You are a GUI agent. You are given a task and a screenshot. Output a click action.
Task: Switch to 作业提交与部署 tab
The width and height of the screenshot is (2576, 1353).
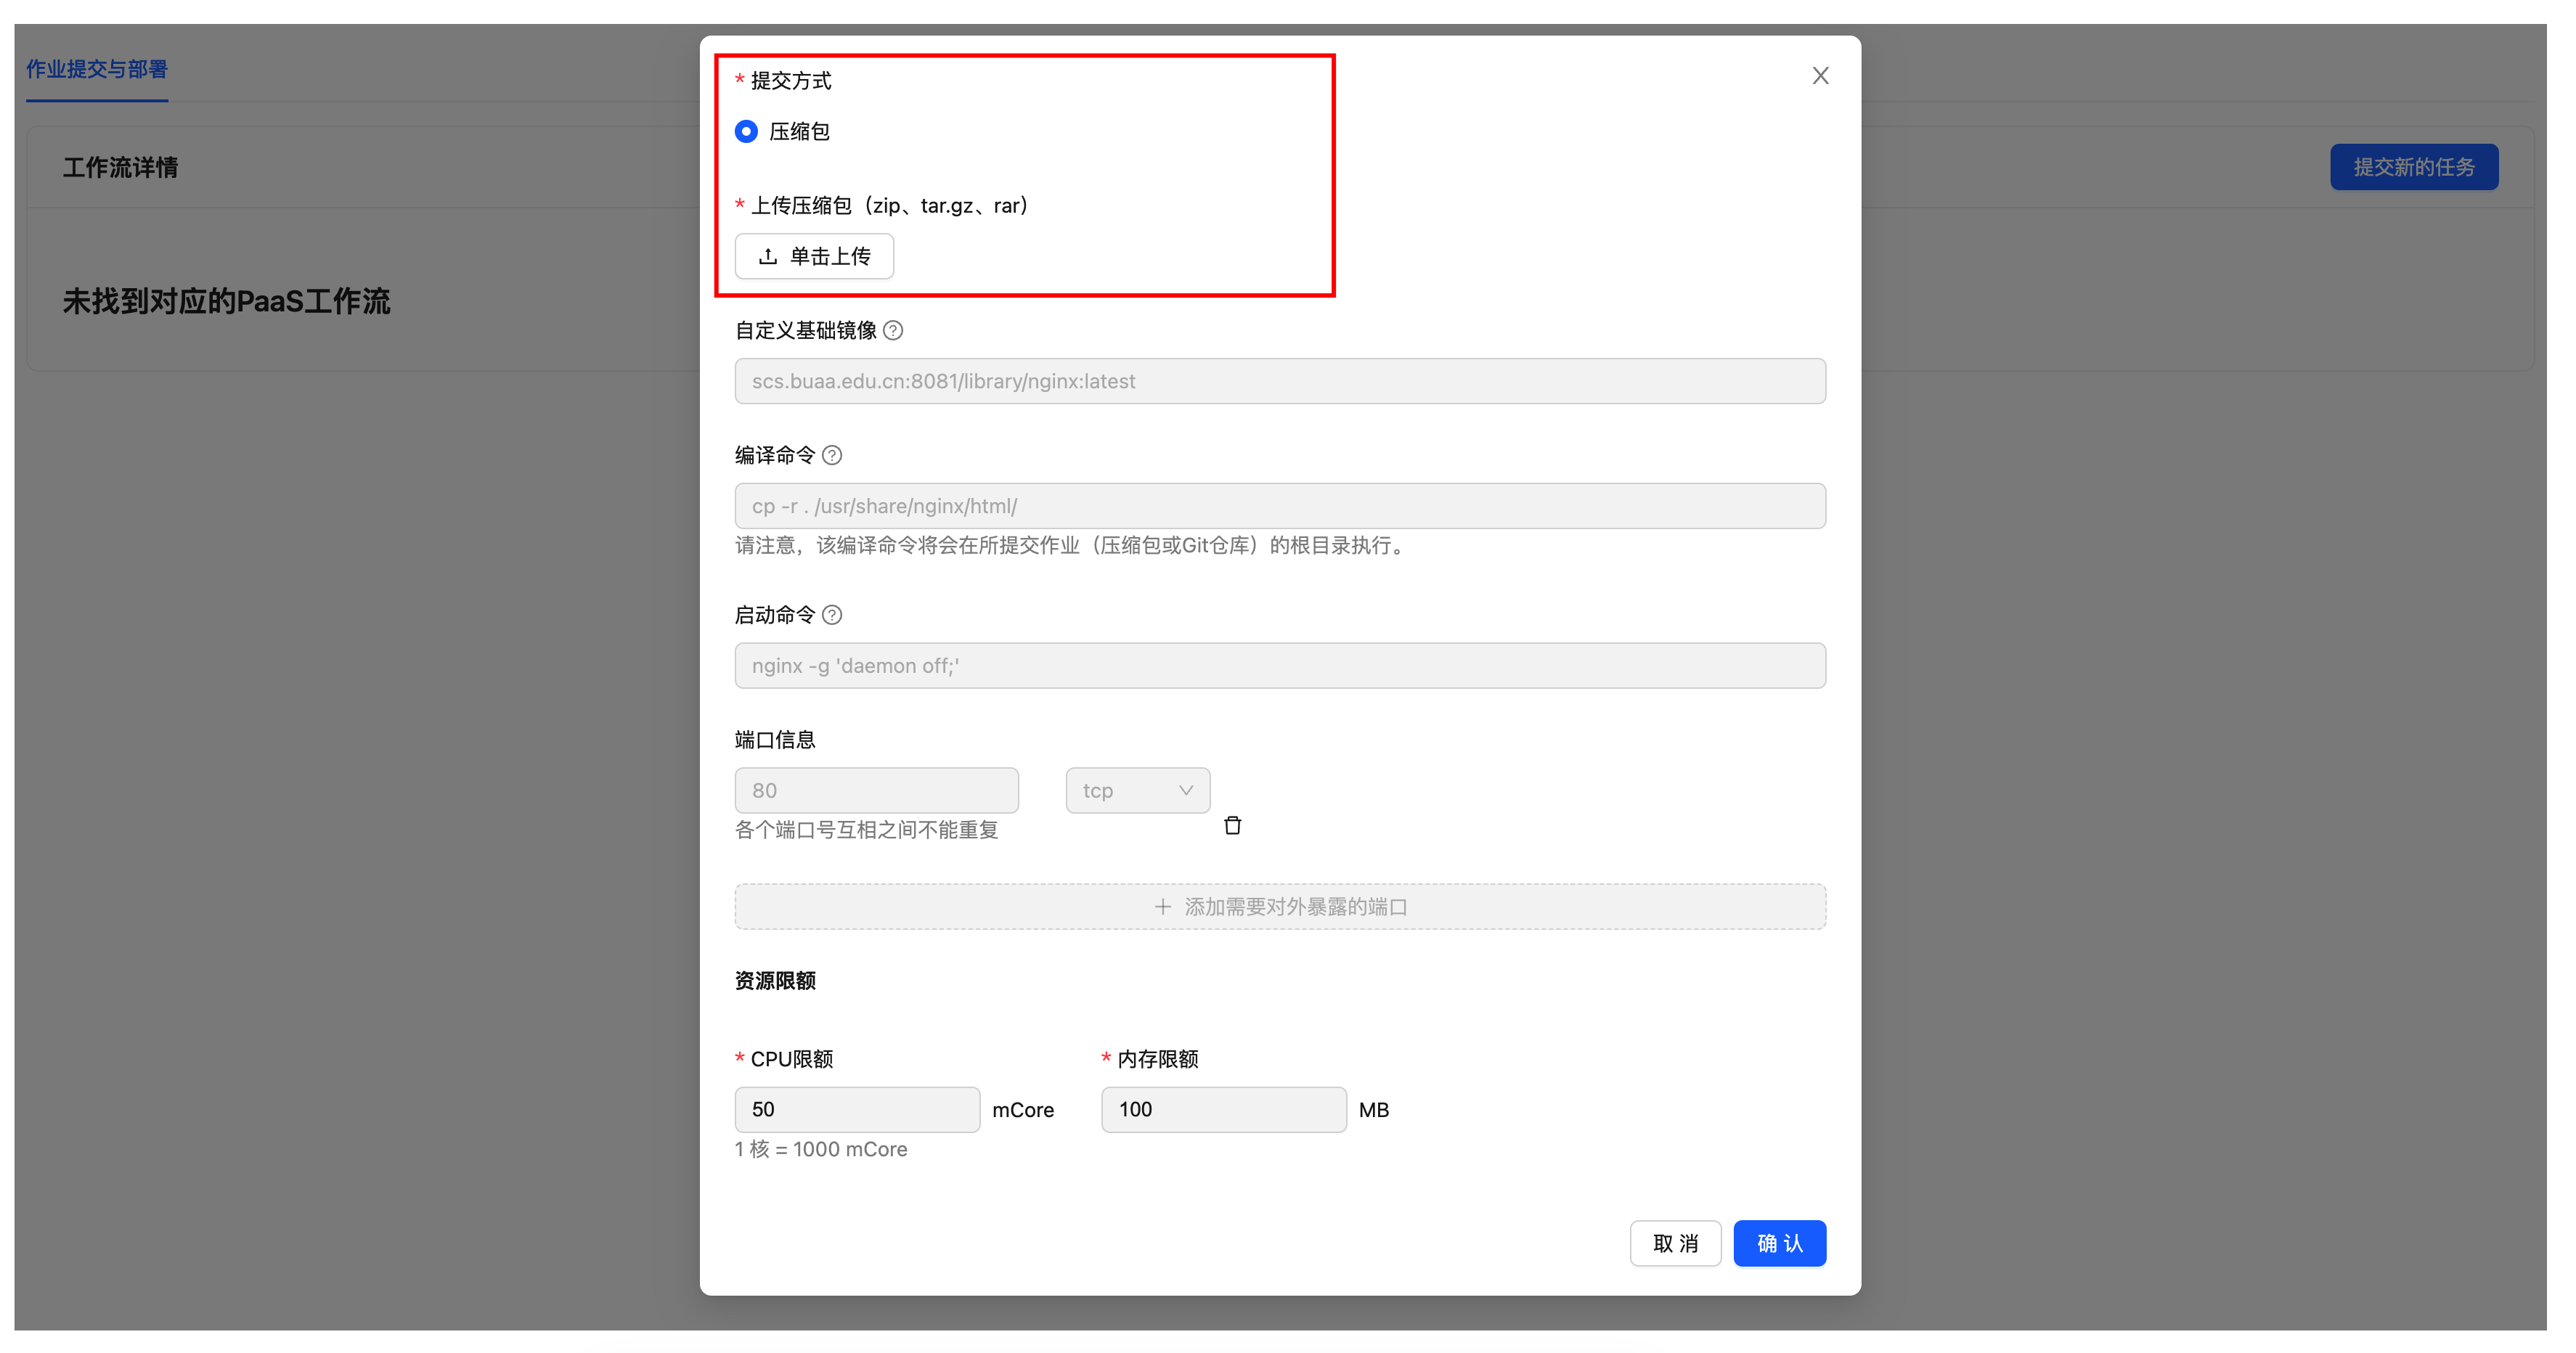pos(97,69)
